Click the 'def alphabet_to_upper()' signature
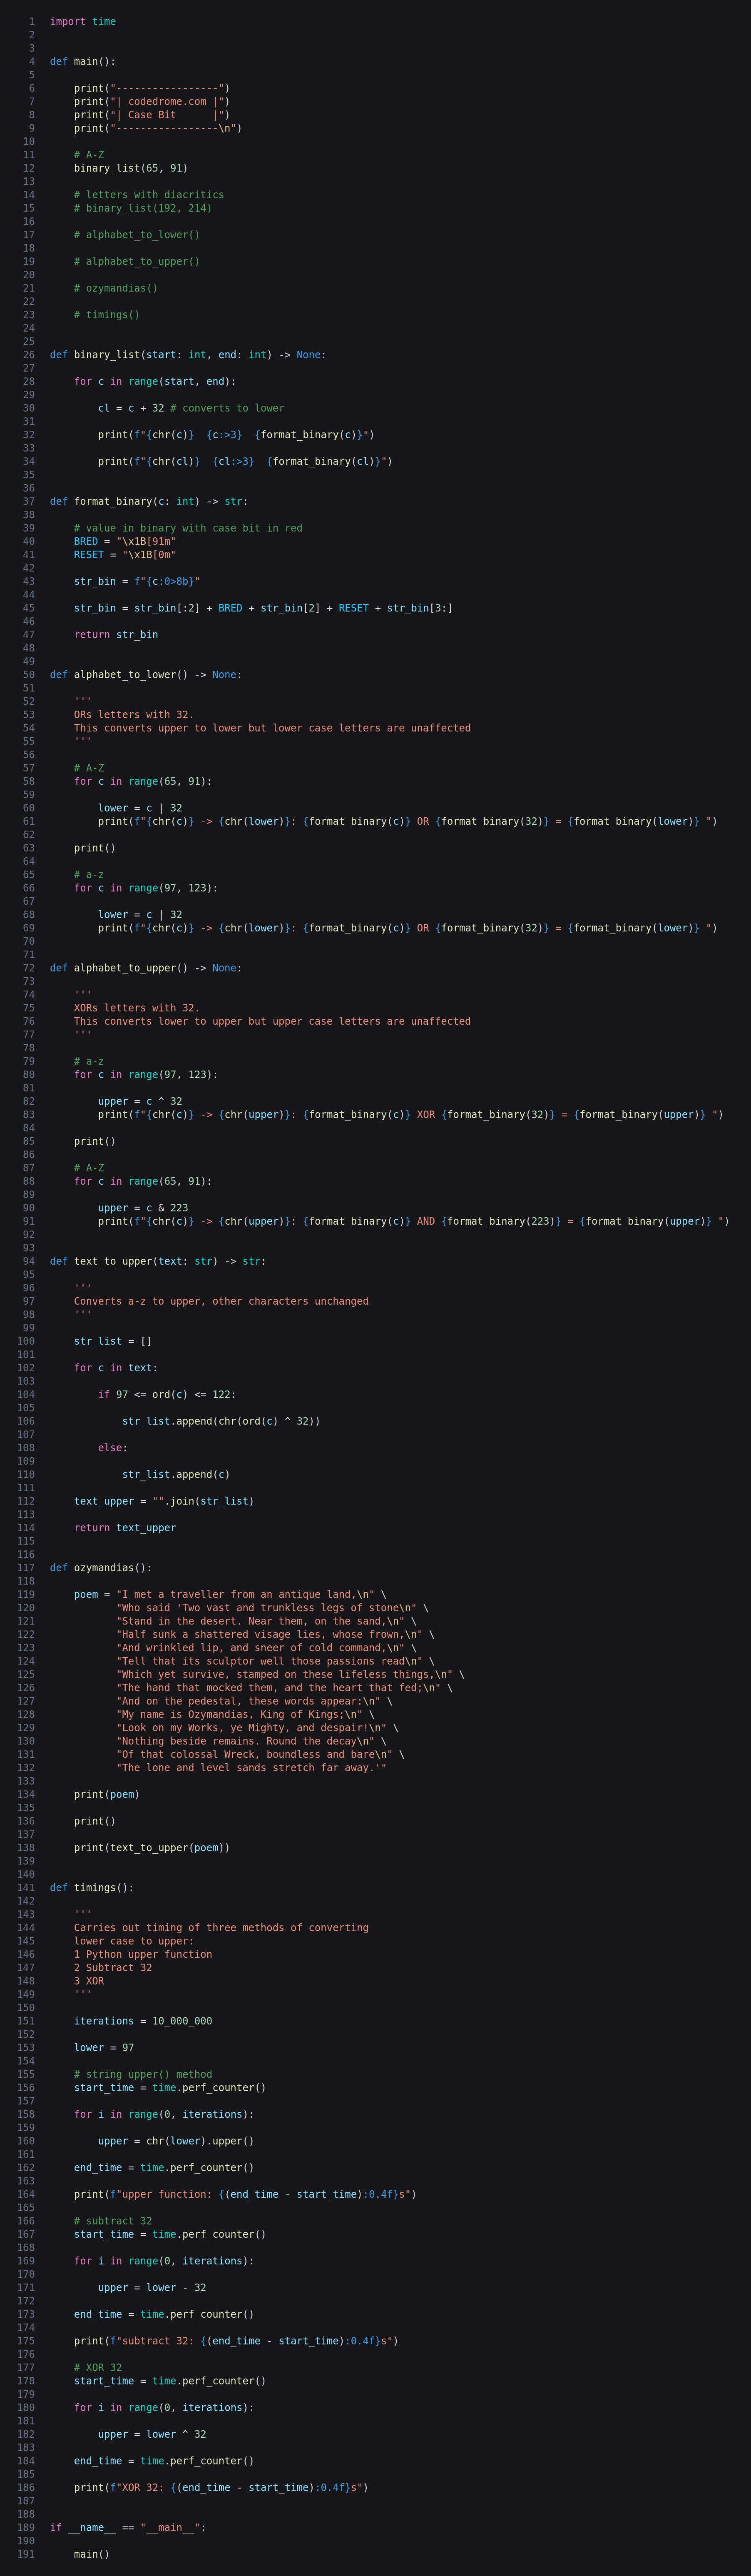 pyautogui.click(x=146, y=968)
